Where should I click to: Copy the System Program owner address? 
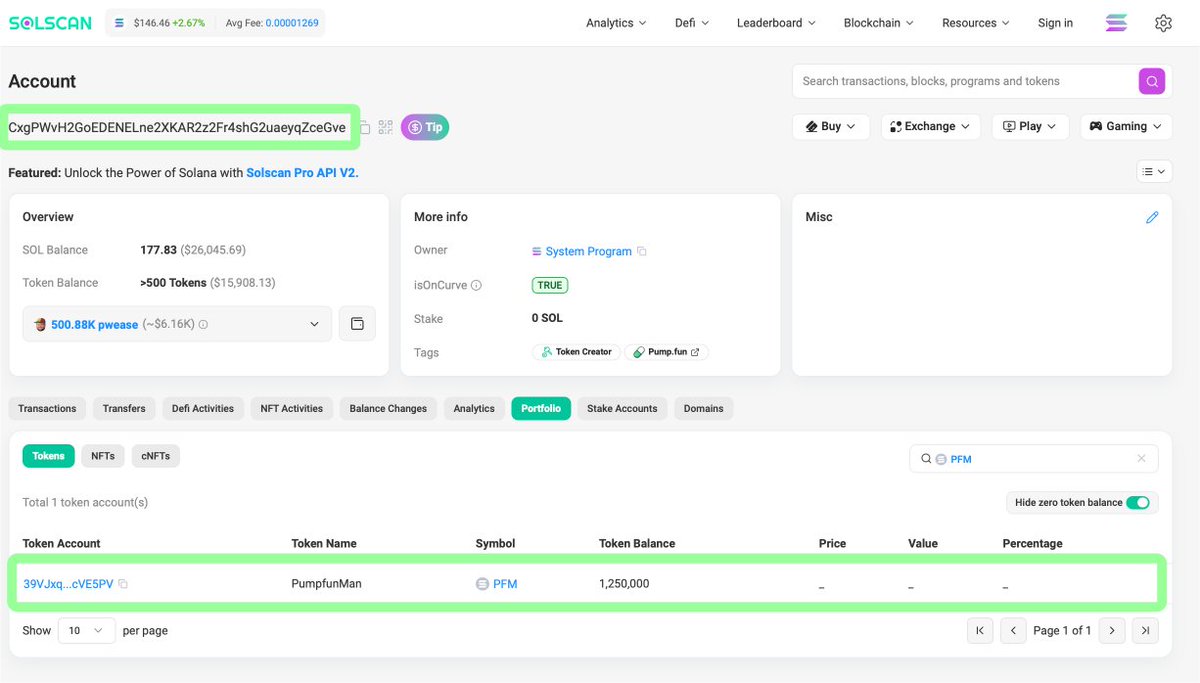(x=642, y=251)
